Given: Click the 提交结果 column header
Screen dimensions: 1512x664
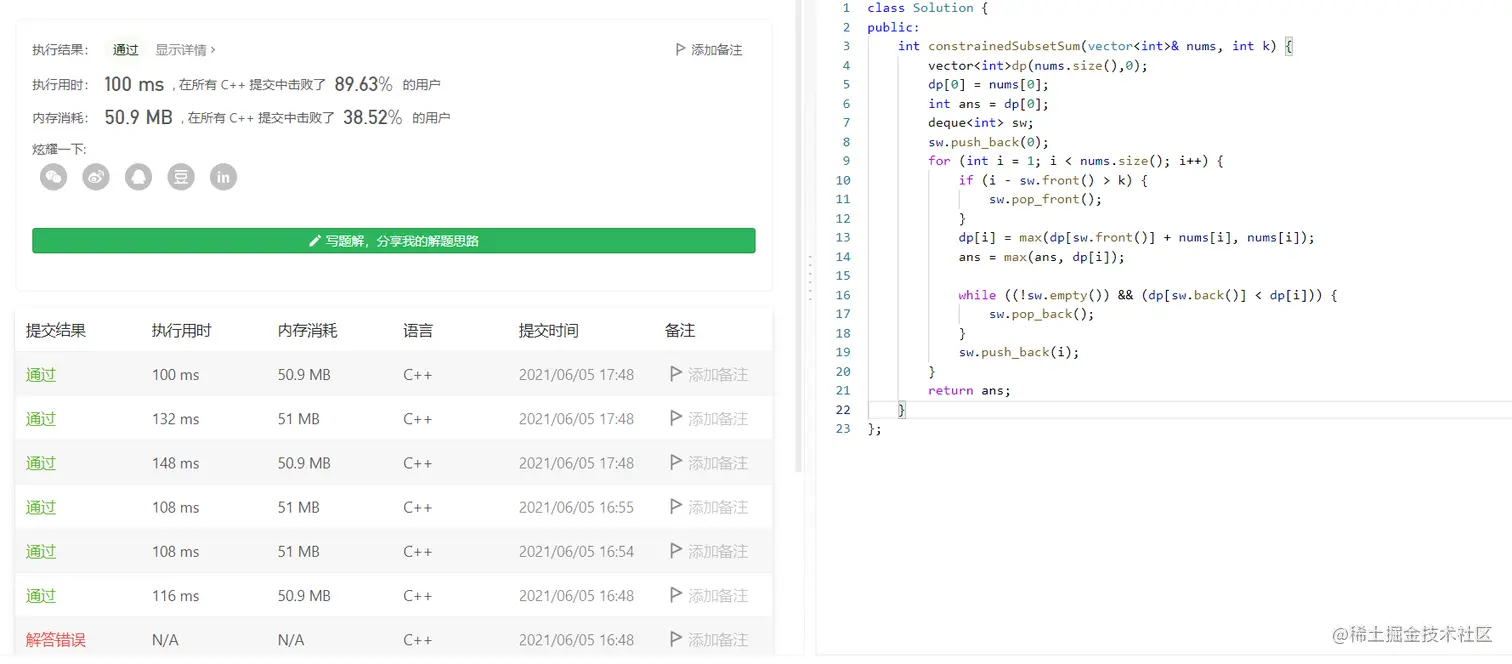Looking at the screenshot, I should [56, 330].
